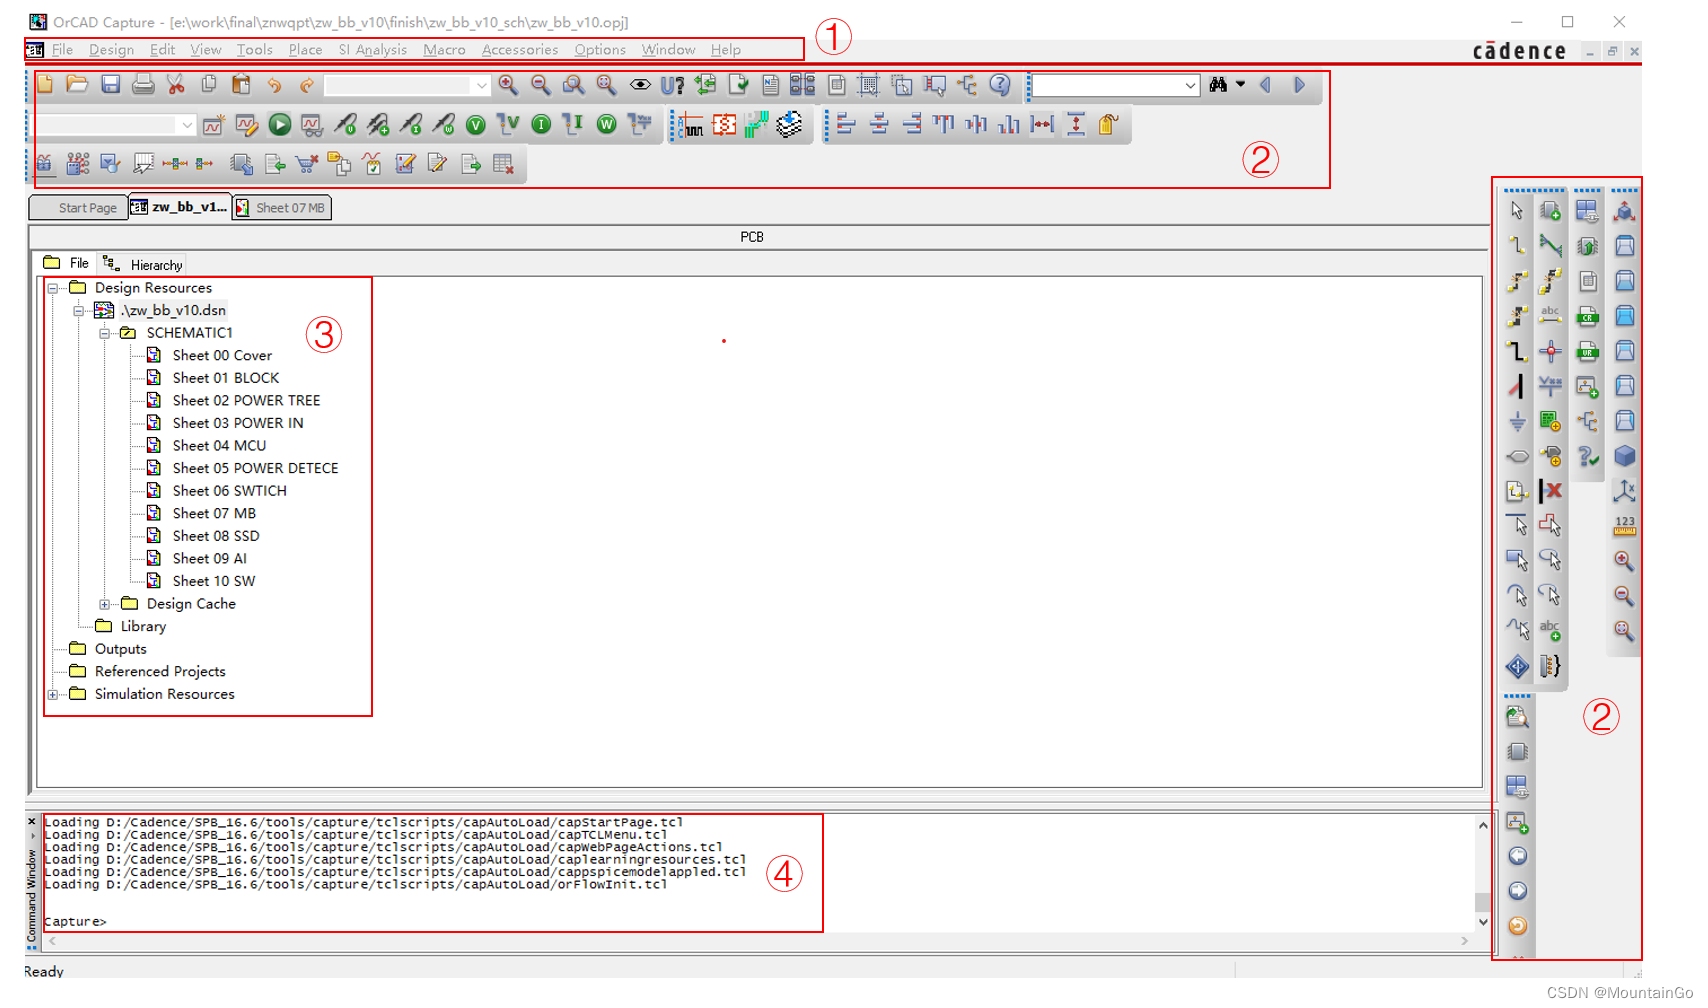The width and height of the screenshot is (1708, 1008).
Task: Switch to the Start Page tab
Action: click(x=79, y=208)
